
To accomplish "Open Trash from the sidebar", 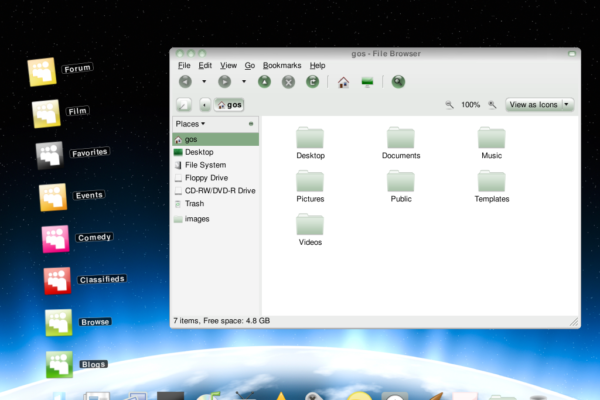I will coord(216,204).
